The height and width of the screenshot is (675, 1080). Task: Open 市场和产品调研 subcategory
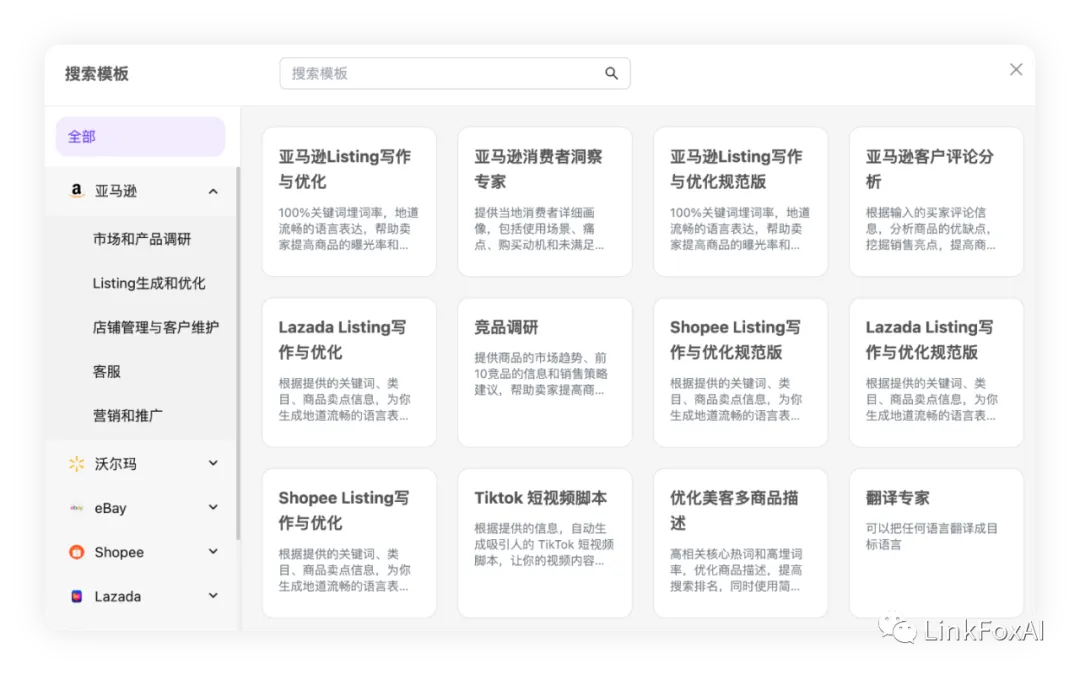142,239
